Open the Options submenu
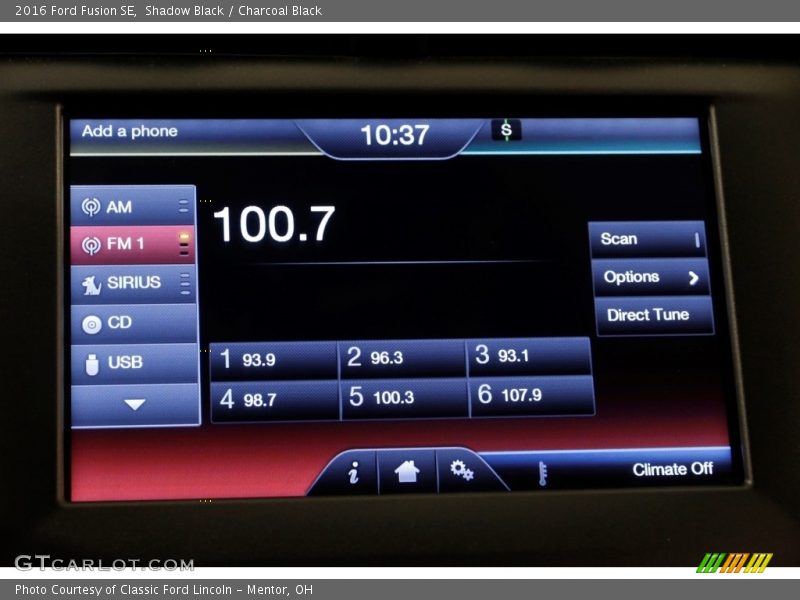The width and height of the screenshot is (800, 600). coord(650,278)
